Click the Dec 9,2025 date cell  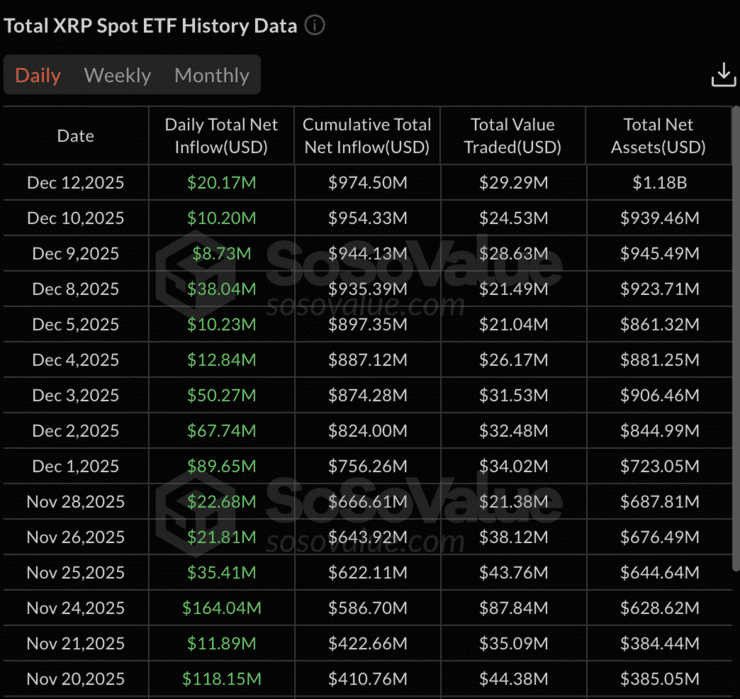pos(76,253)
